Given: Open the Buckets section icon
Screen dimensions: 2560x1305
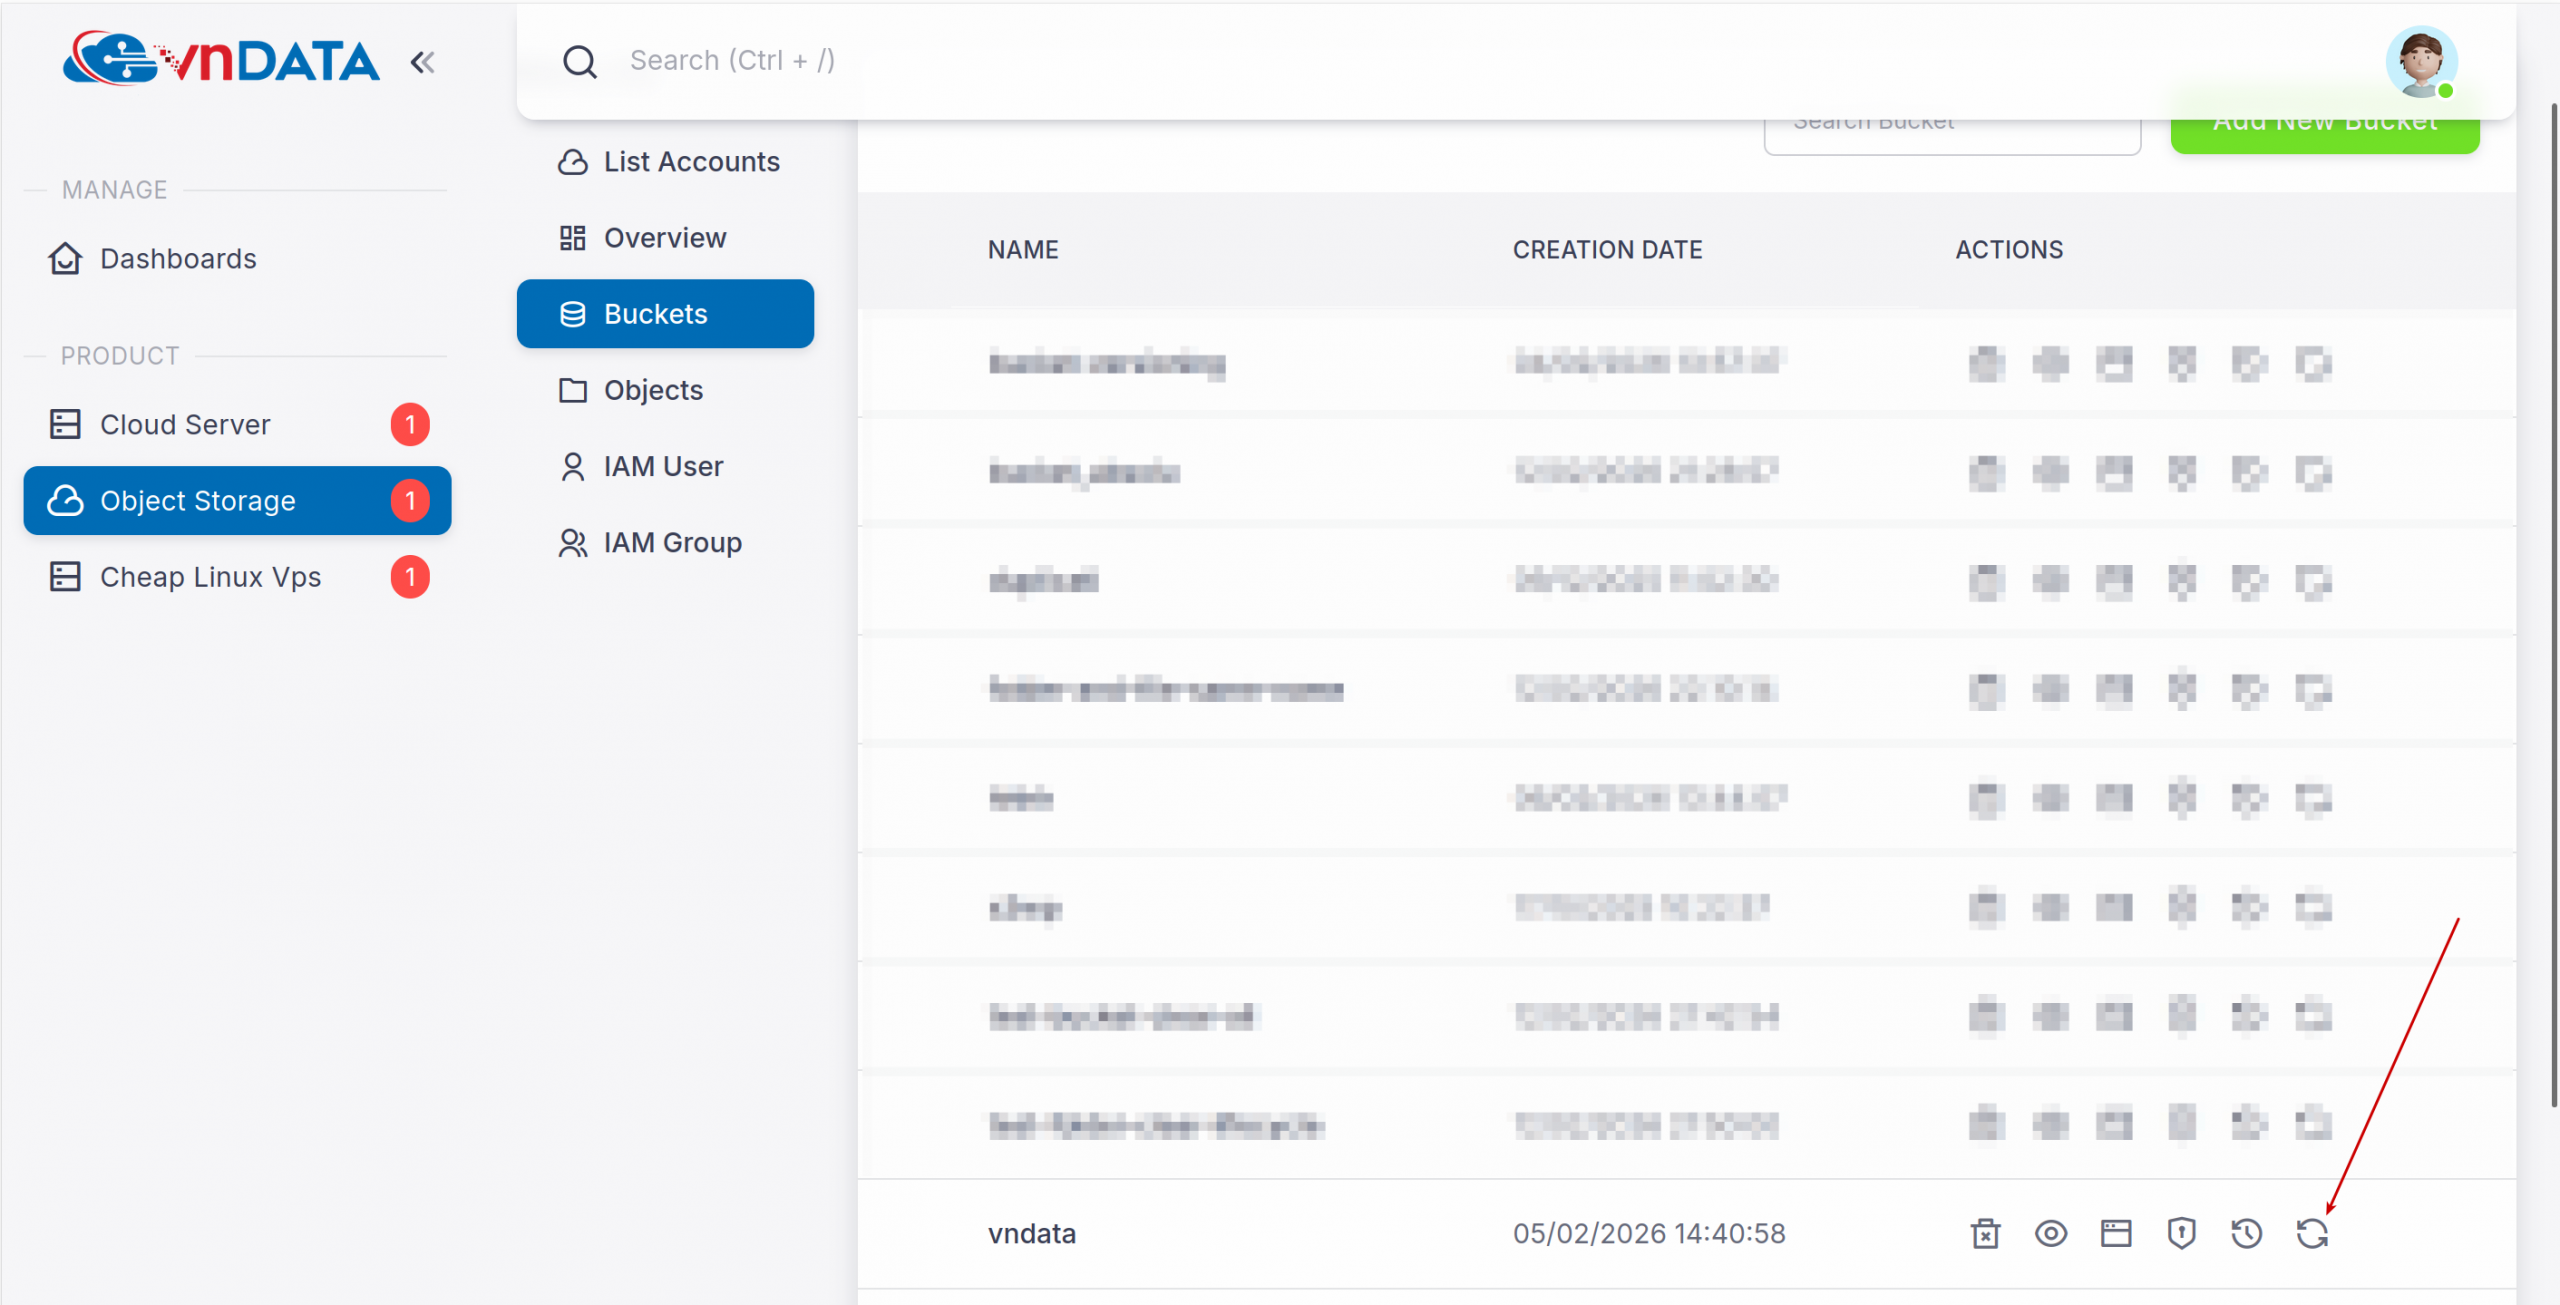Looking at the screenshot, I should tap(572, 313).
